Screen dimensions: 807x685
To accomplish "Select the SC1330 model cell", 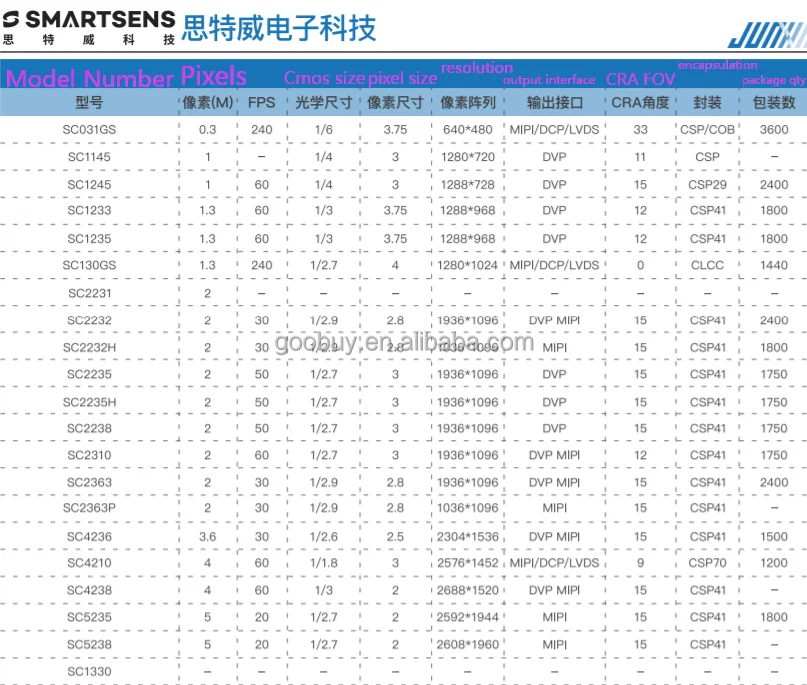I will tap(89, 672).
